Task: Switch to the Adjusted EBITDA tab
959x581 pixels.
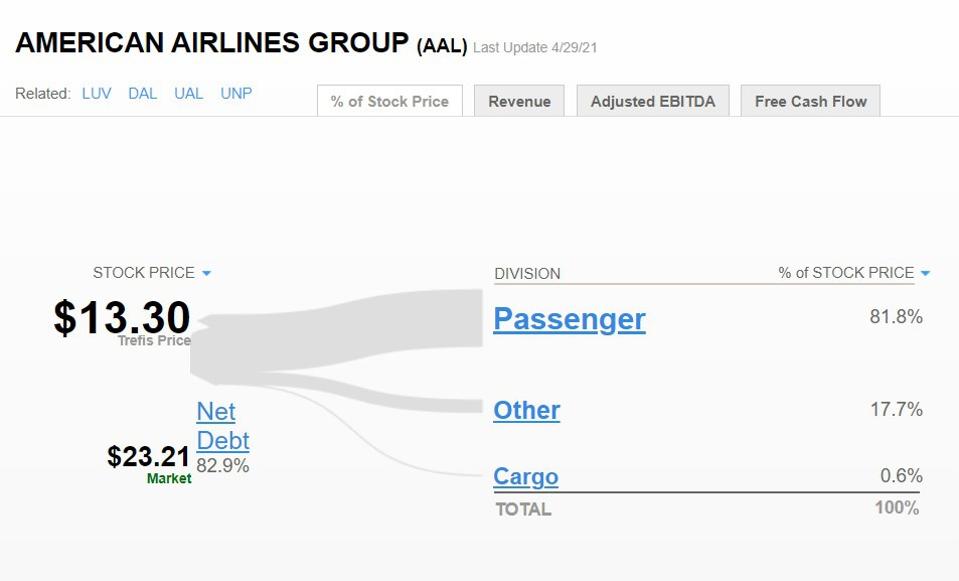Action: point(652,101)
